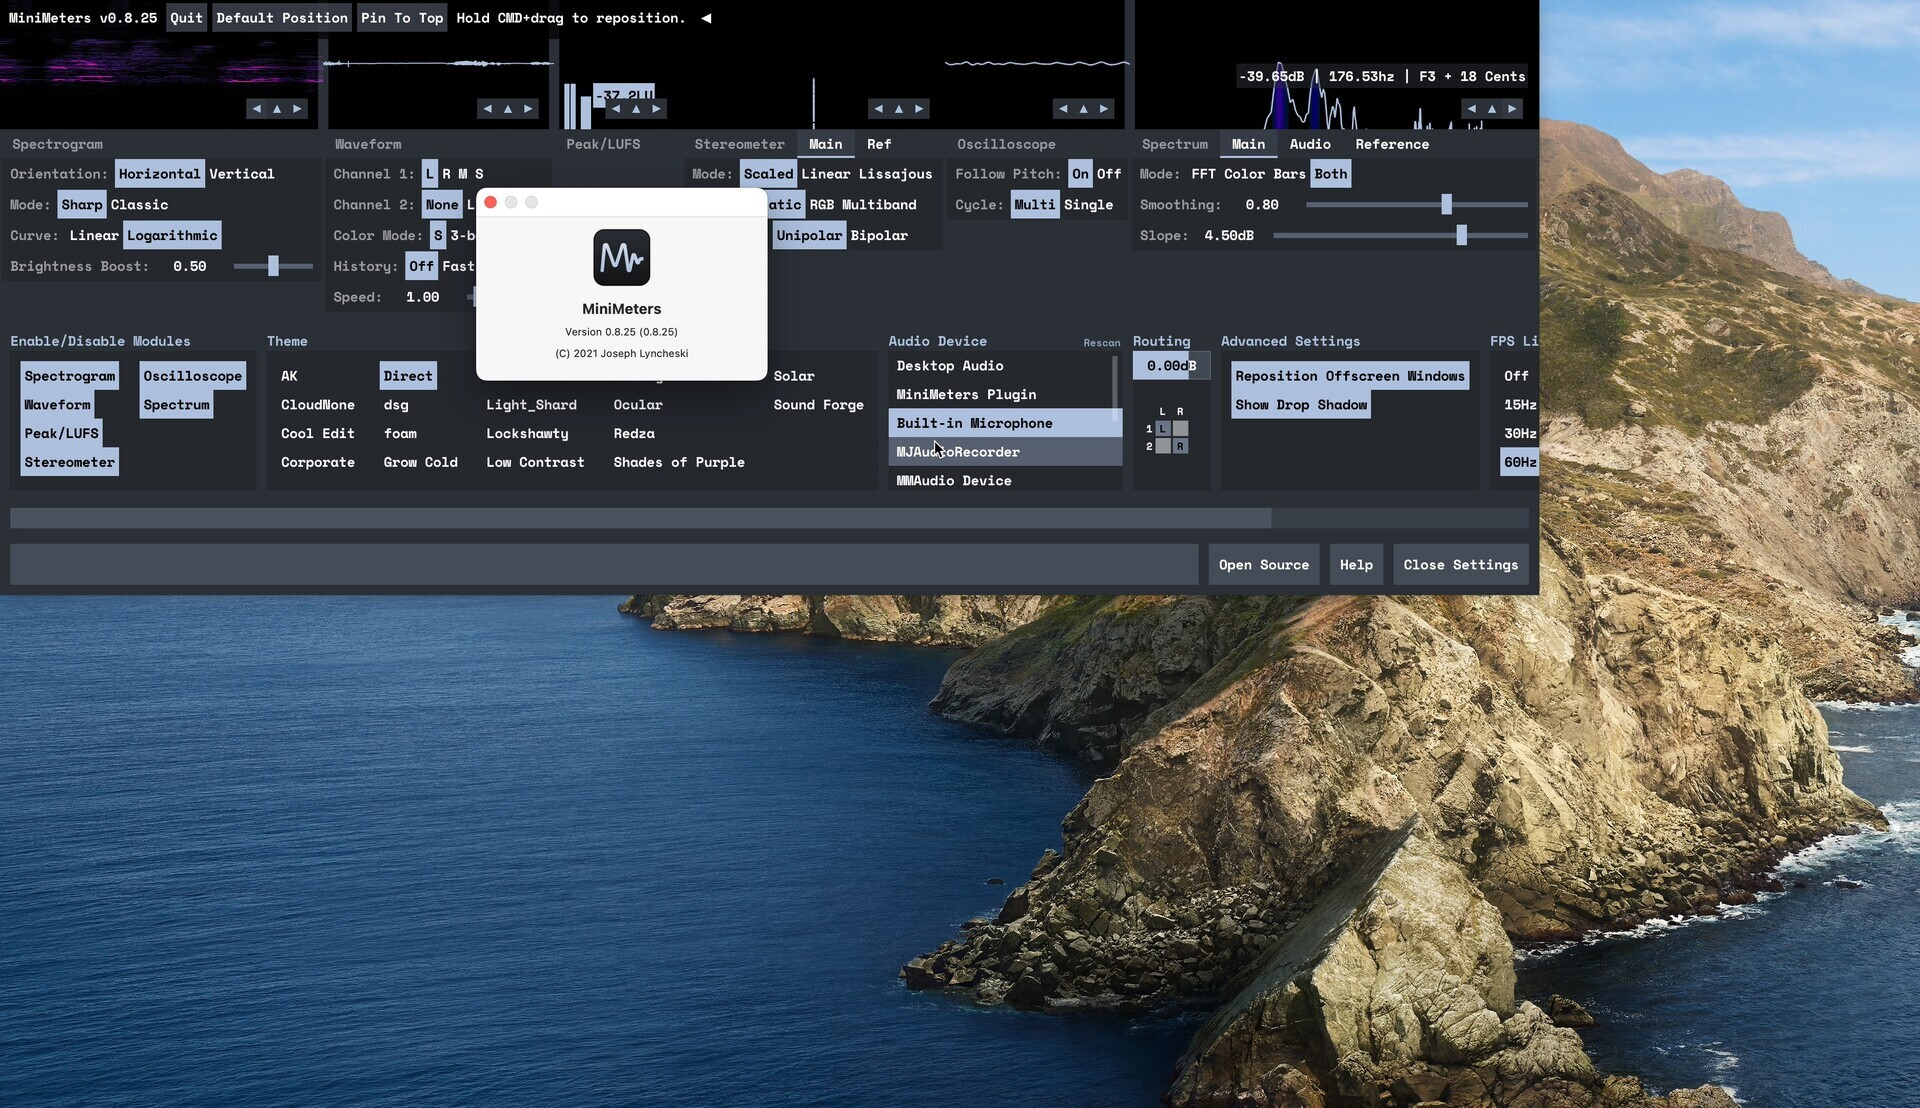
Task: Switch to Spectrum Audio tab
Action: click(x=1309, y=144)
